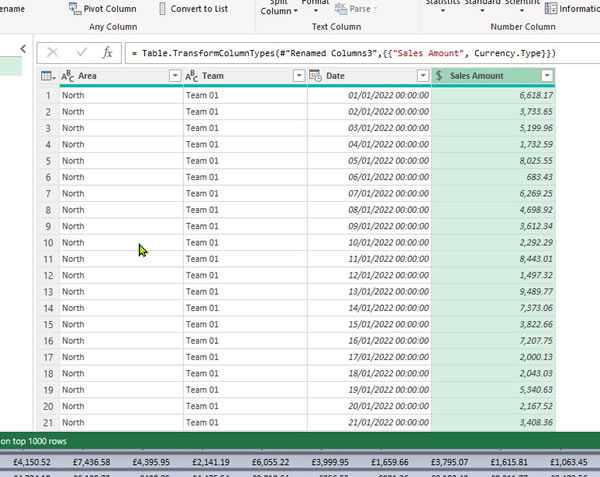Collapse the left queries pane chevron
Image resolution: width=600 pixels, height=477 pixels.
pos(23,49)
